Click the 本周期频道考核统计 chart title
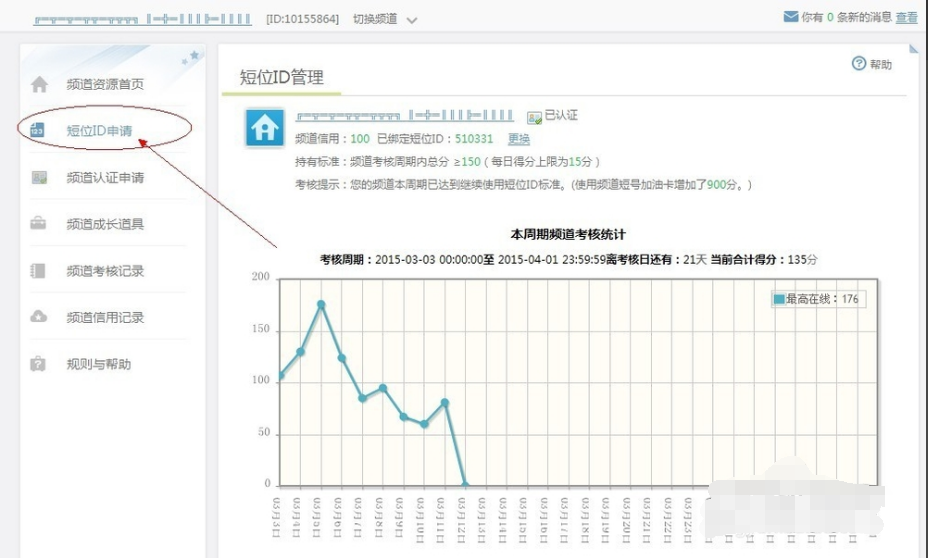The width and height of the screenshot is (928, 558). click(568, 235)
